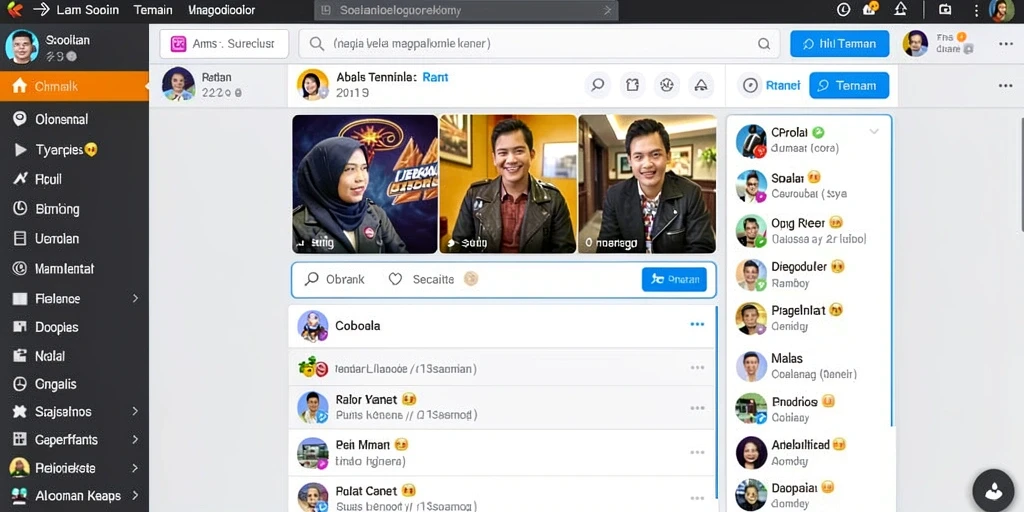1024x512 pixels.
Task: Open the Temain top menu
Action: coord(153,10)
